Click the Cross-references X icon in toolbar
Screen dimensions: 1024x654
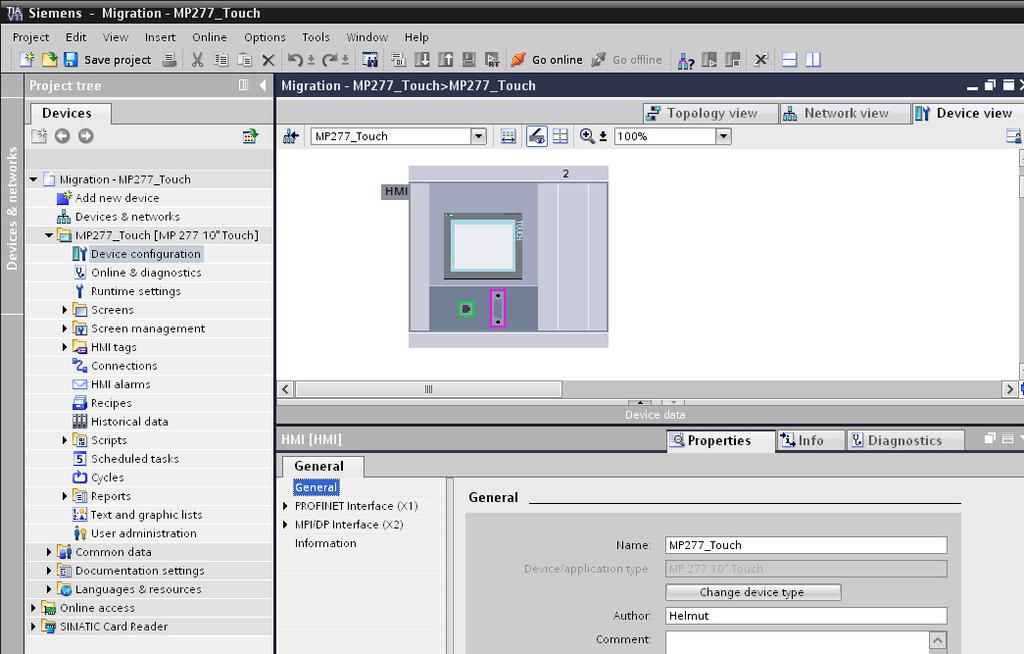761,59
